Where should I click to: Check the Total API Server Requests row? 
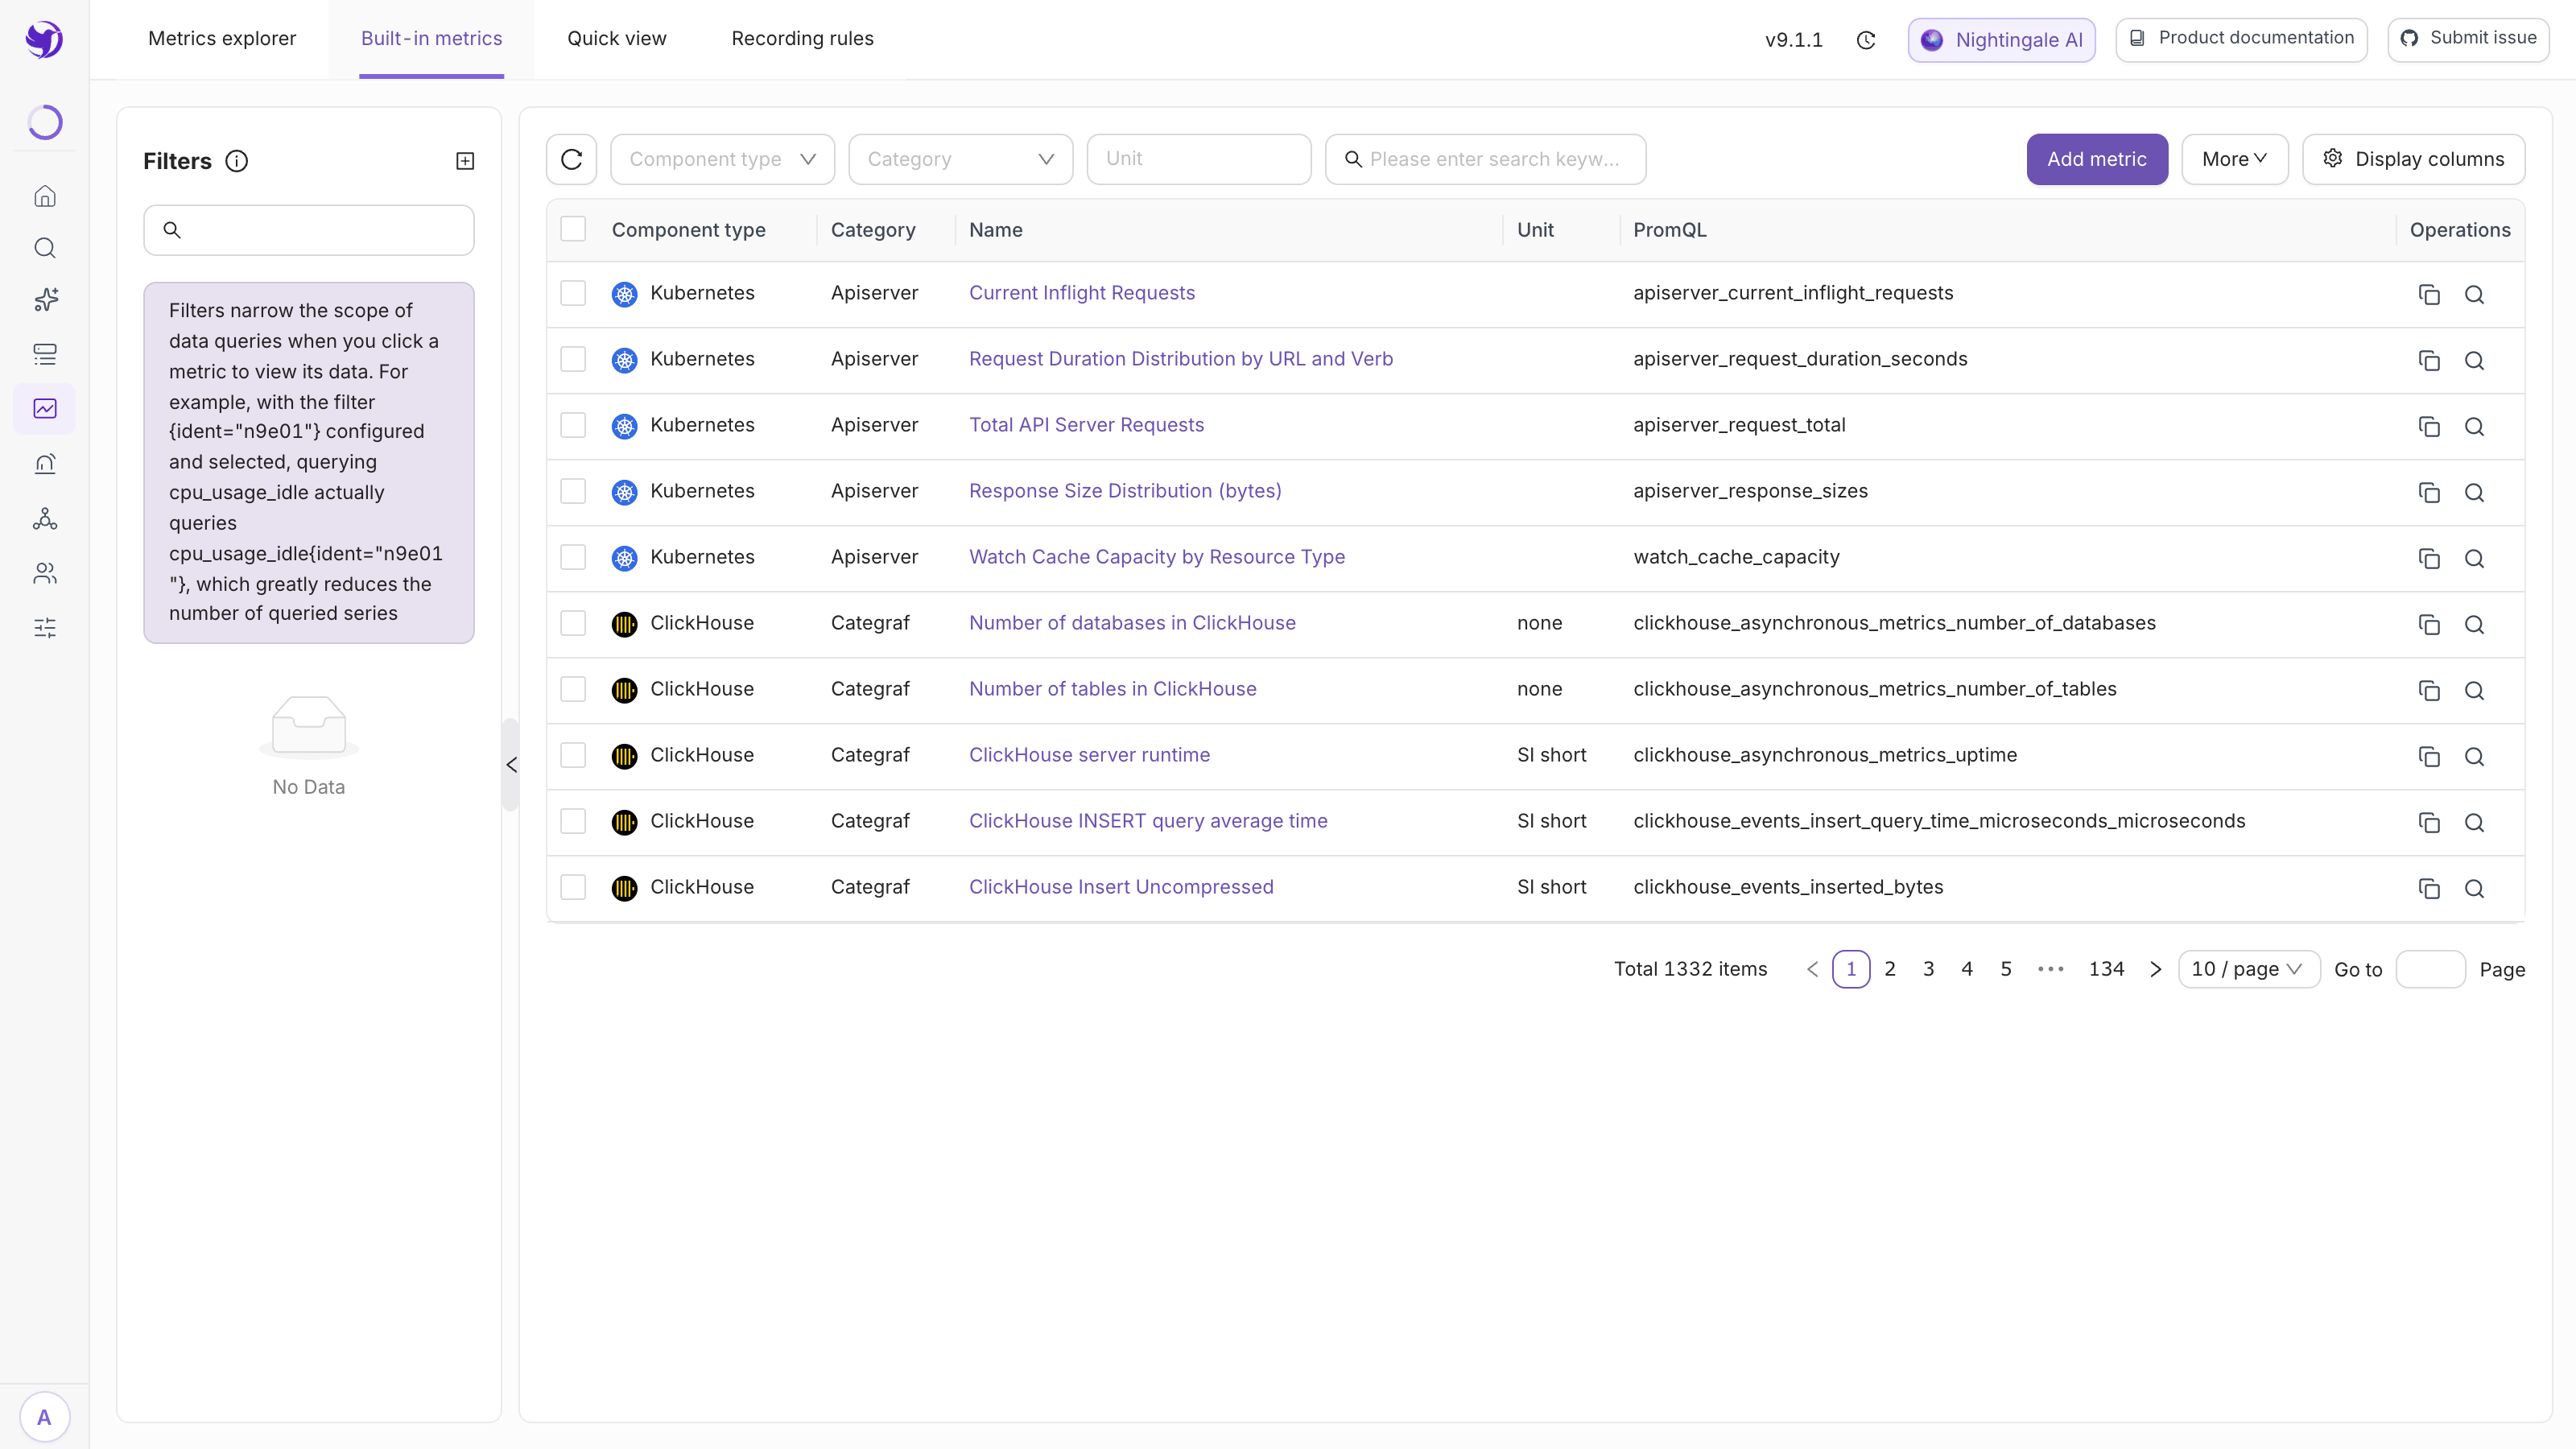point(573,425)
